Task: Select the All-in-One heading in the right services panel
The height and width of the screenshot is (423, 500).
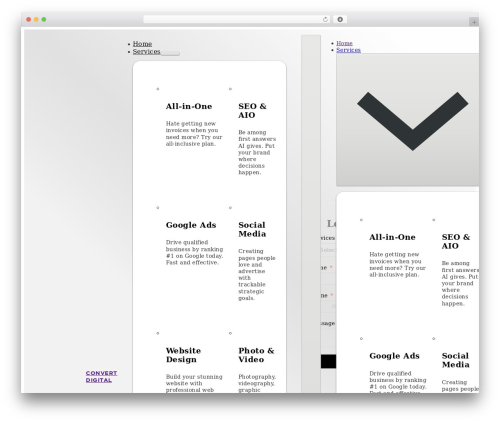Action: 392,237
